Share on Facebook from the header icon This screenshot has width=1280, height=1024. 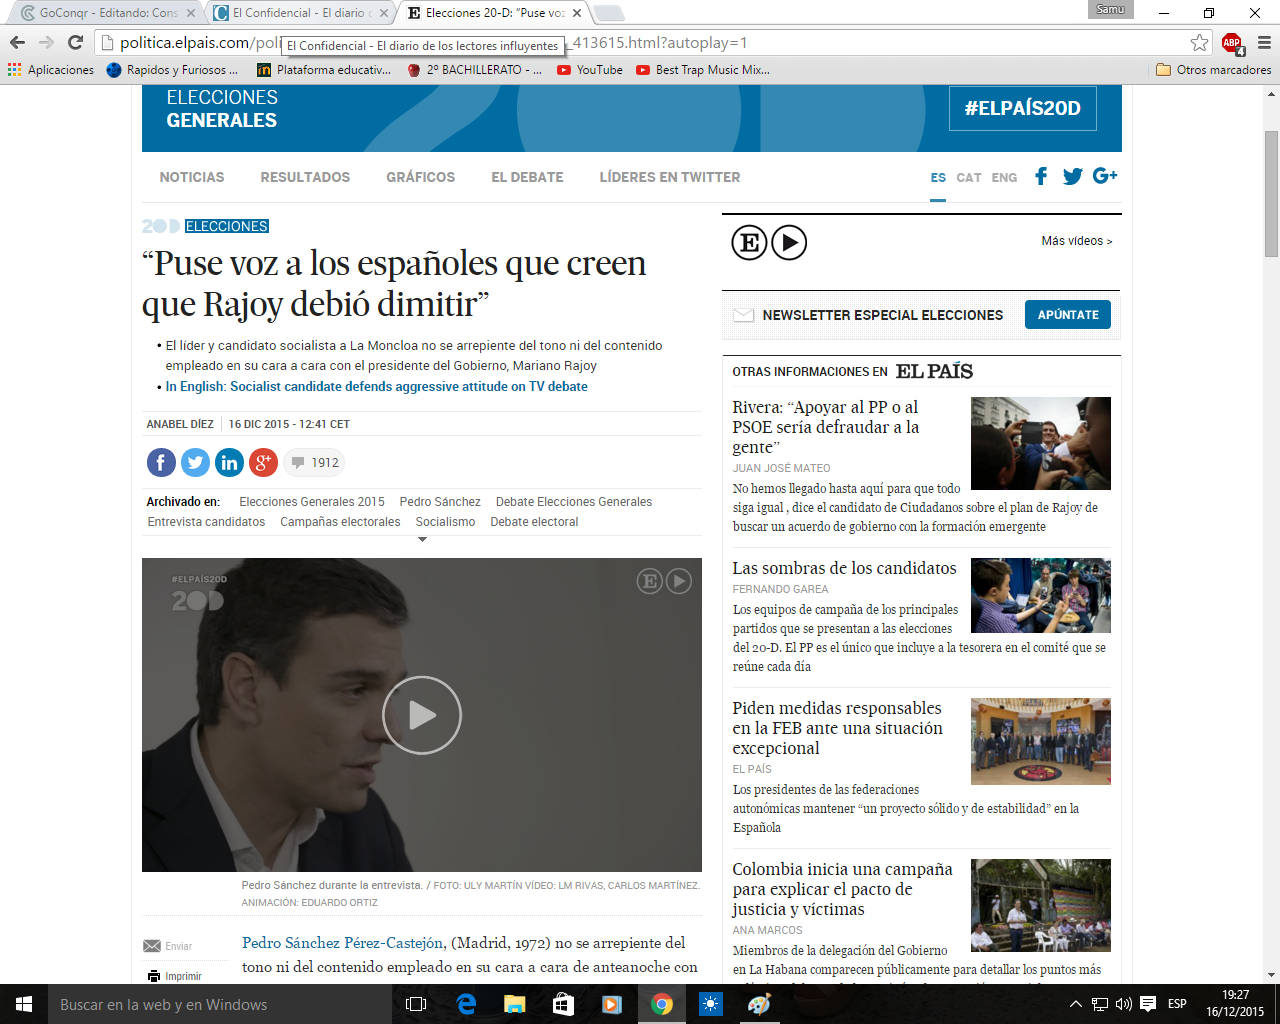(1041, 176)
